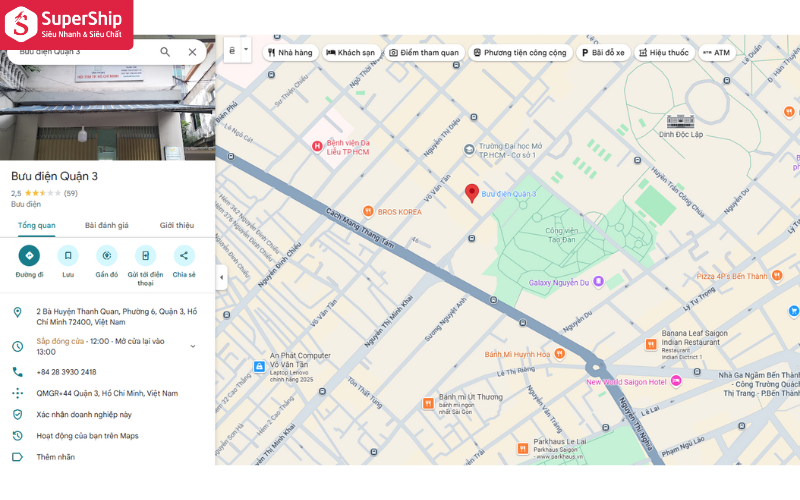The width and height of the screenshot is (800, 500).
Task: Filter by ATM chip
Action: point(716,53)
